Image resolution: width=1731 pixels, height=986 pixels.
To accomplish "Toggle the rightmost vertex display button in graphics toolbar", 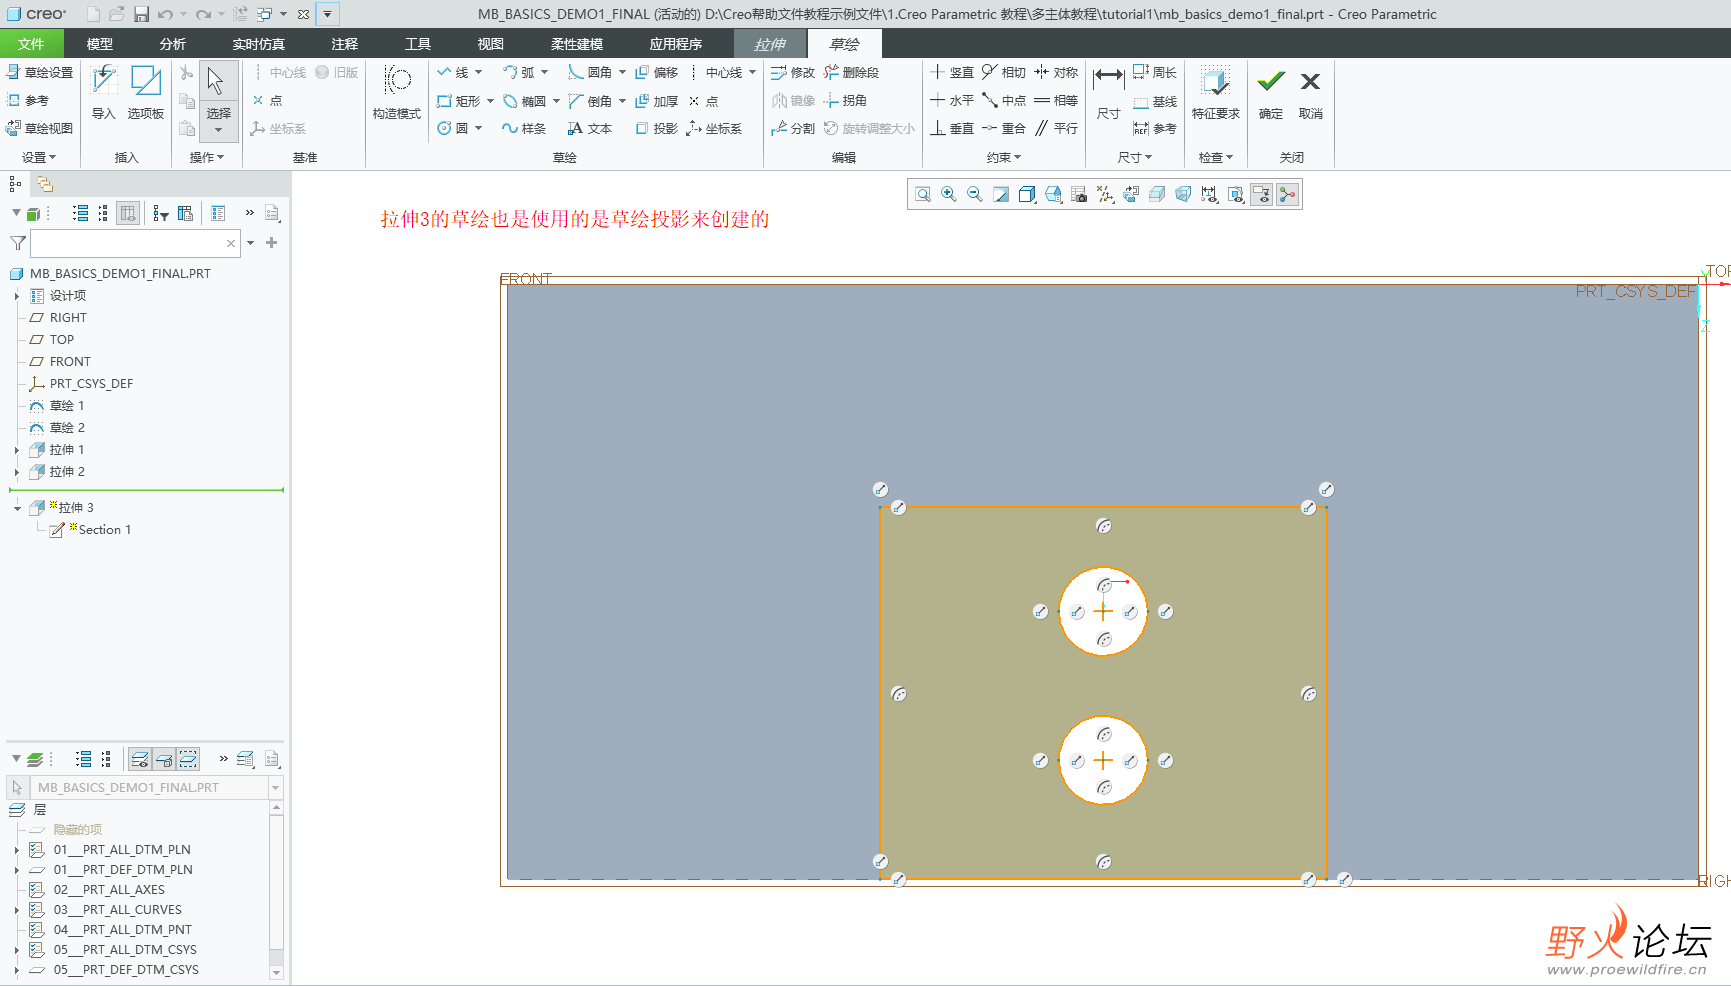I will 1288,194.
